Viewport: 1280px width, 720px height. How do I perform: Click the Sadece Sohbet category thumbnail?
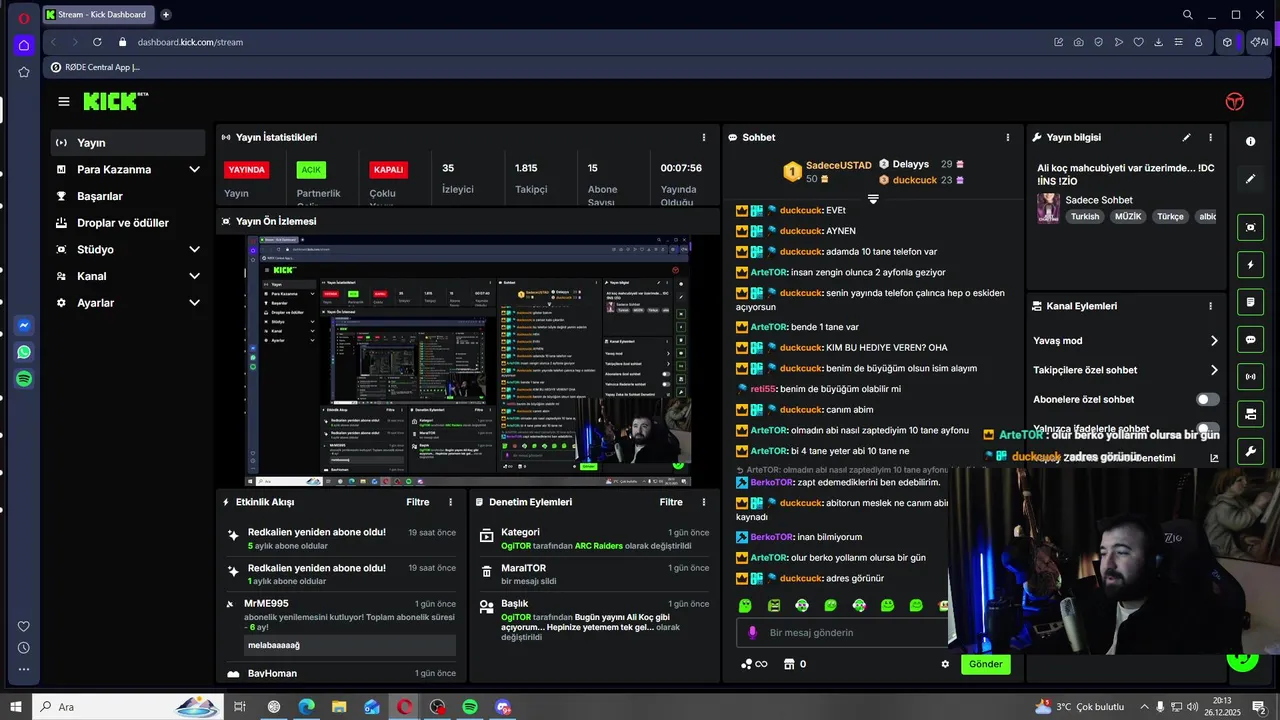(1048, 208)
